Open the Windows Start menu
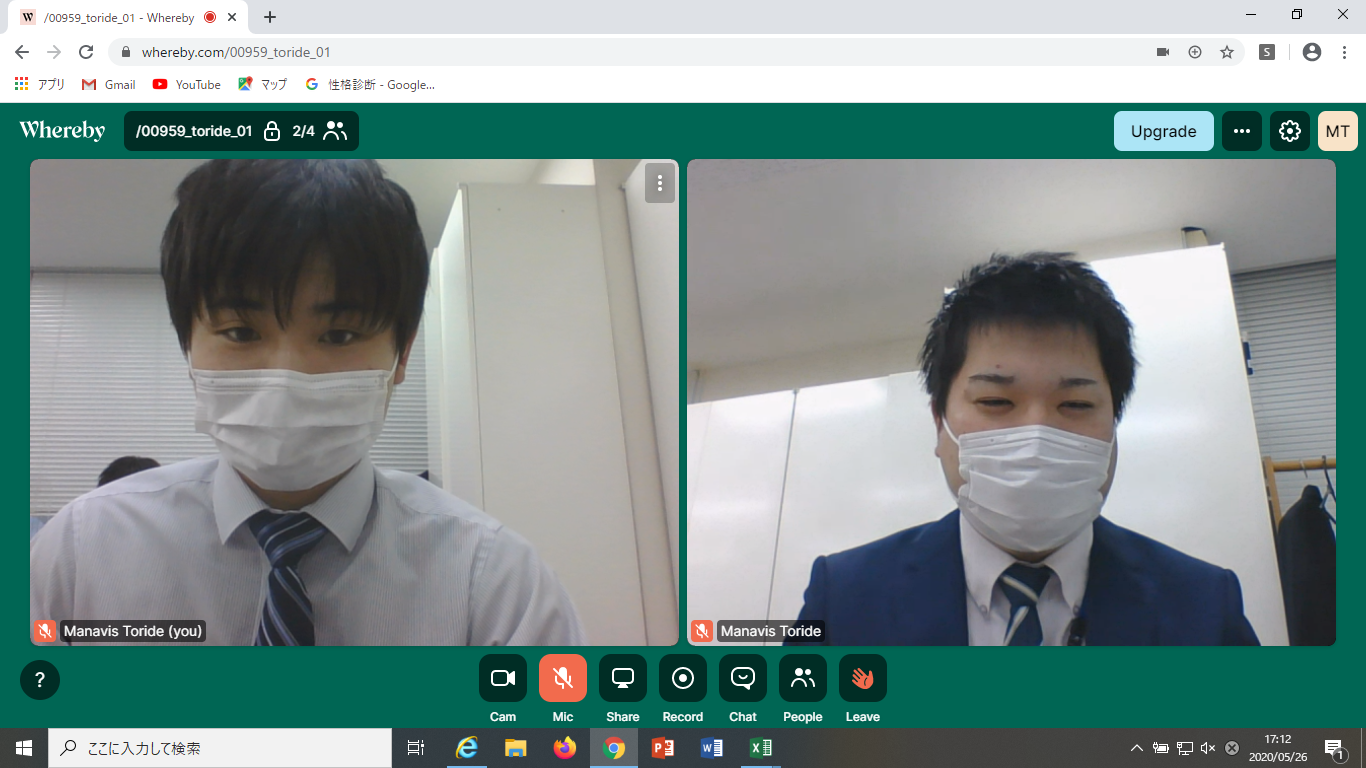 [24, 748]
